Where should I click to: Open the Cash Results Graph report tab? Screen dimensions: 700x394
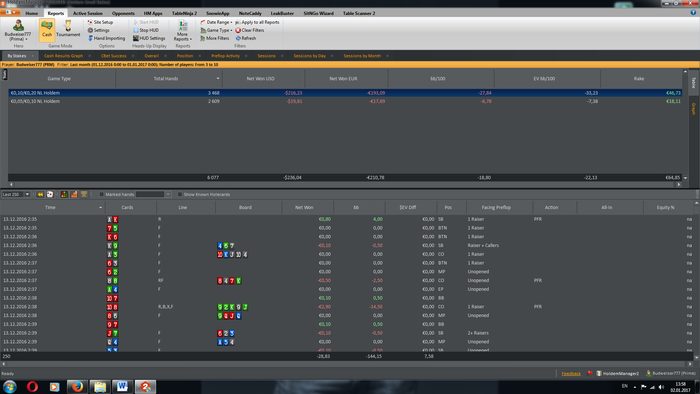tap(63, 56)
